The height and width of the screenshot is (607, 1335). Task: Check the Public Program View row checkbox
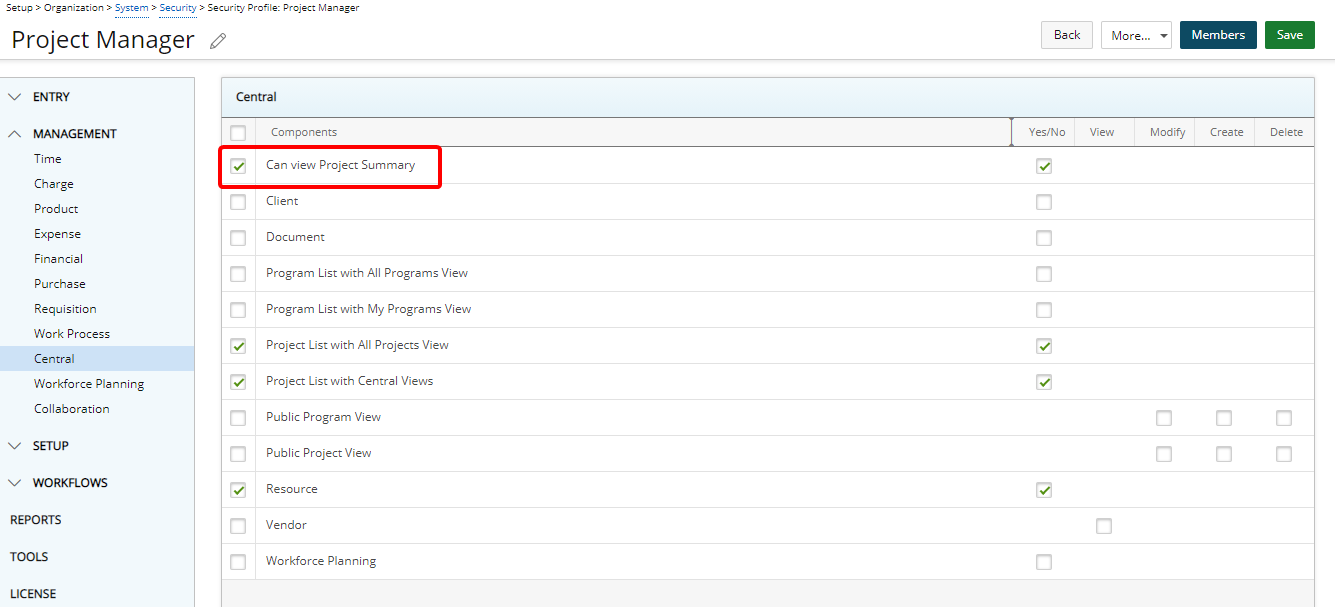(238, 418)
